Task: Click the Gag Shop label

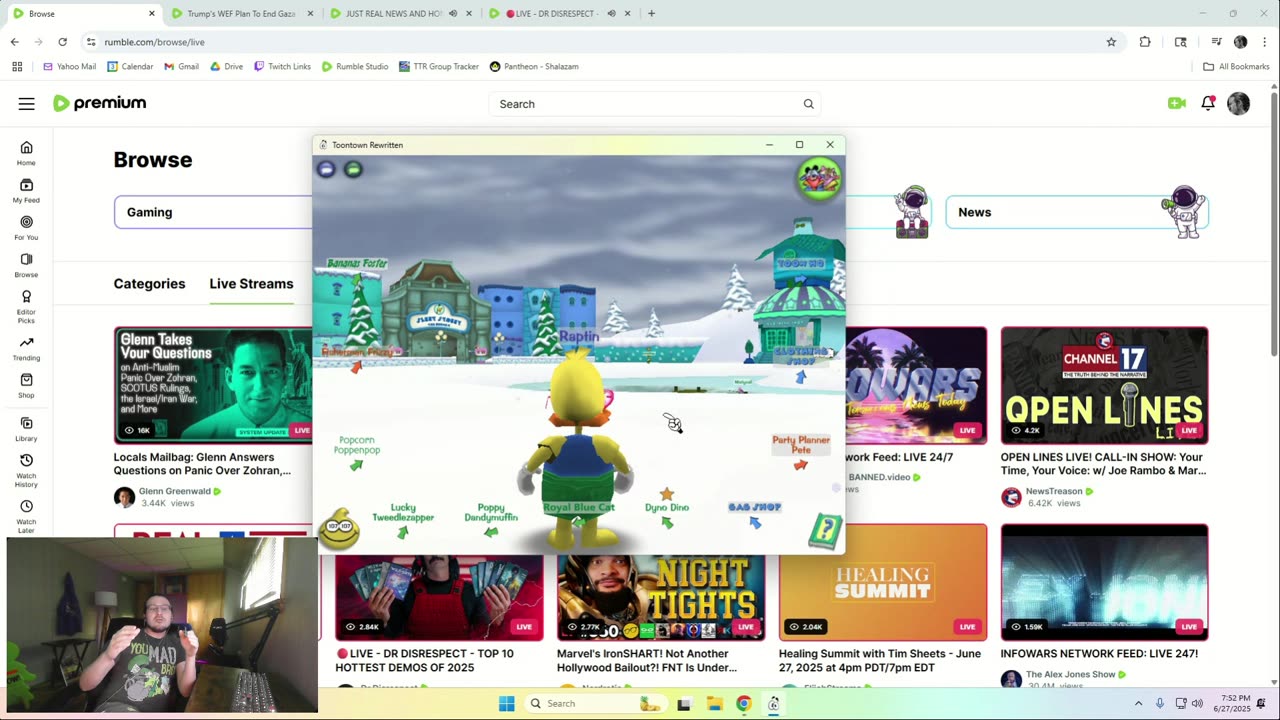Action: point(755,507)
